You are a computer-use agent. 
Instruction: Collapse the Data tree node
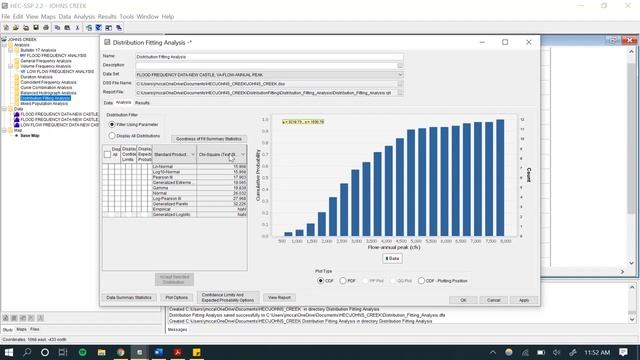point(4,109)
